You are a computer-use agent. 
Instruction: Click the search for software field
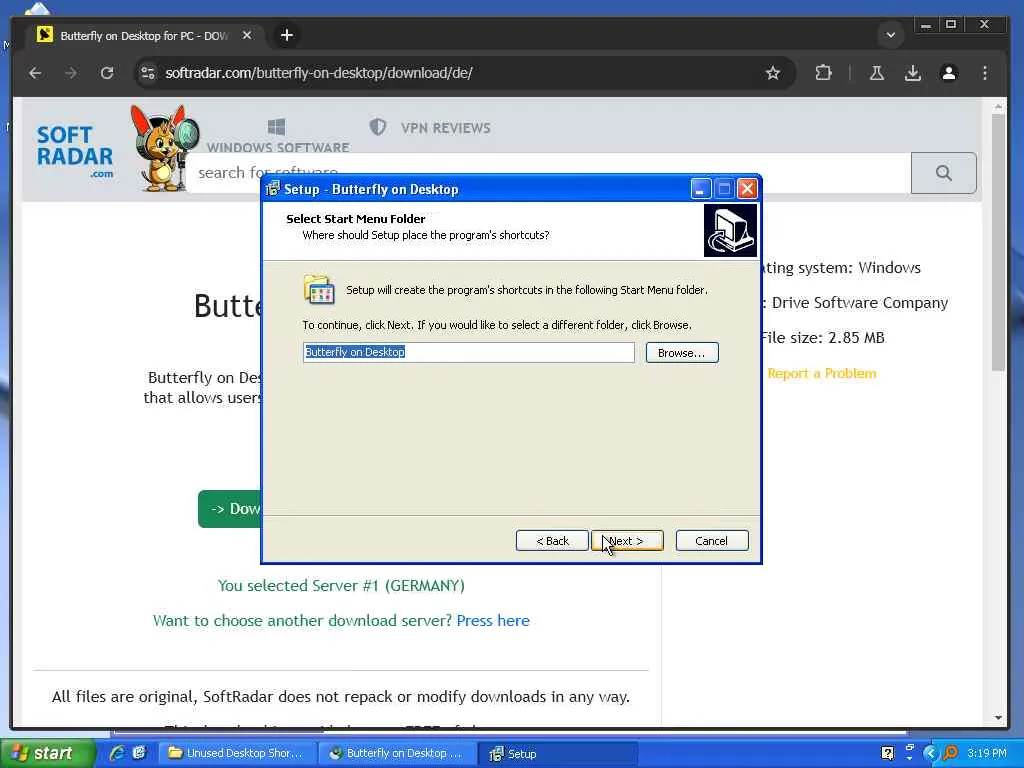(x=549, y=173)
